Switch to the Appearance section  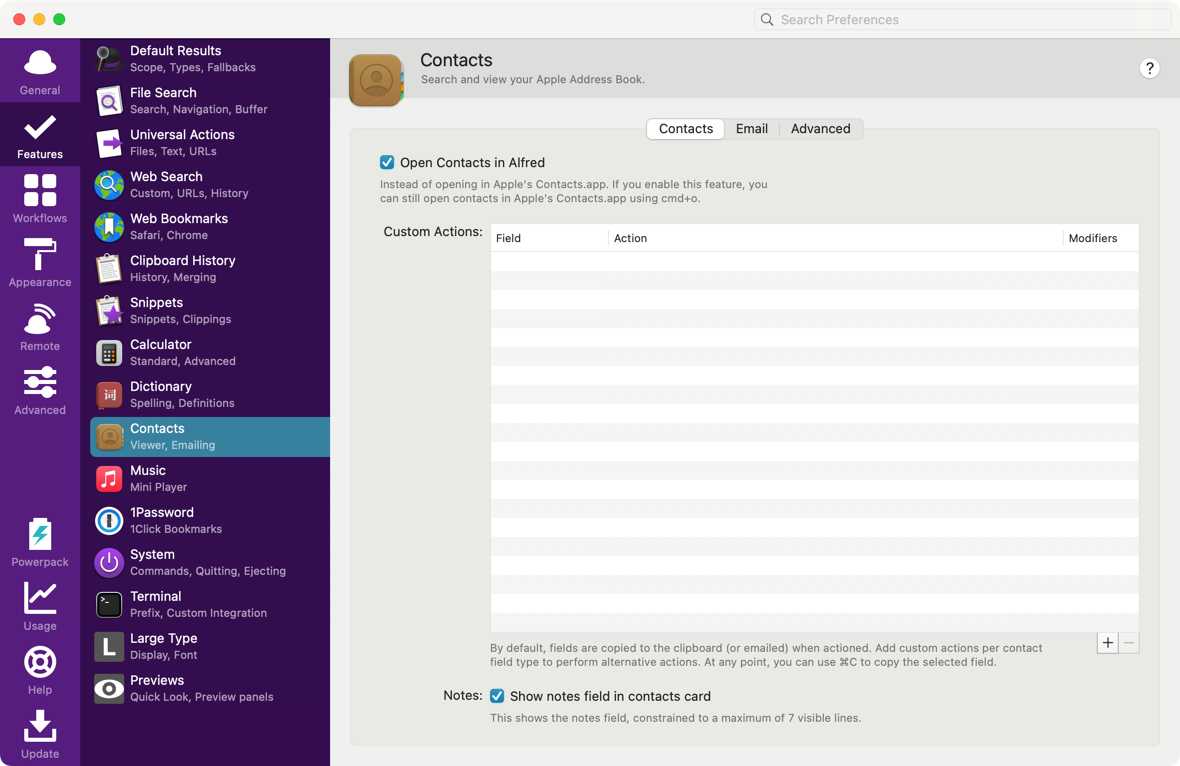[x=40, y=263]
